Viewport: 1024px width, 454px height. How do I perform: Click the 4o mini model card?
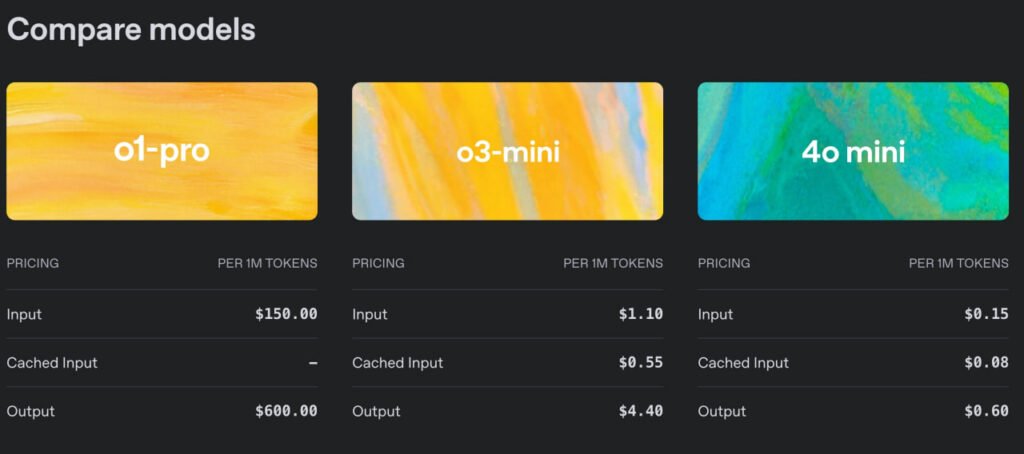point(853,151)
